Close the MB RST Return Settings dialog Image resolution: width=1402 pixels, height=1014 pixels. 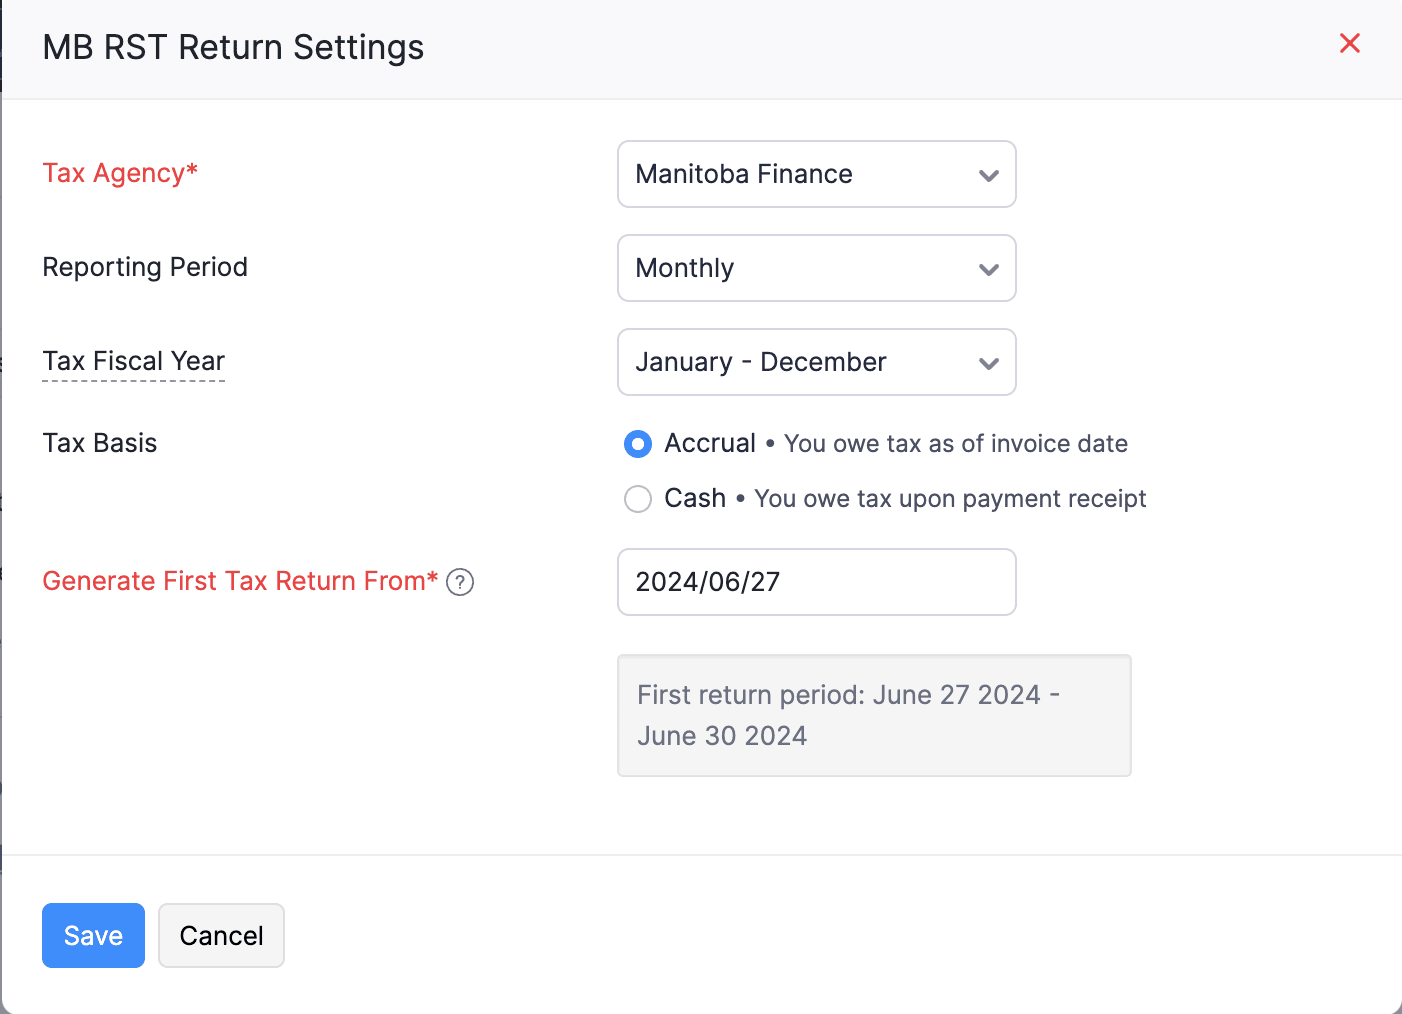pyautogui.click(x=1349, y=44)
